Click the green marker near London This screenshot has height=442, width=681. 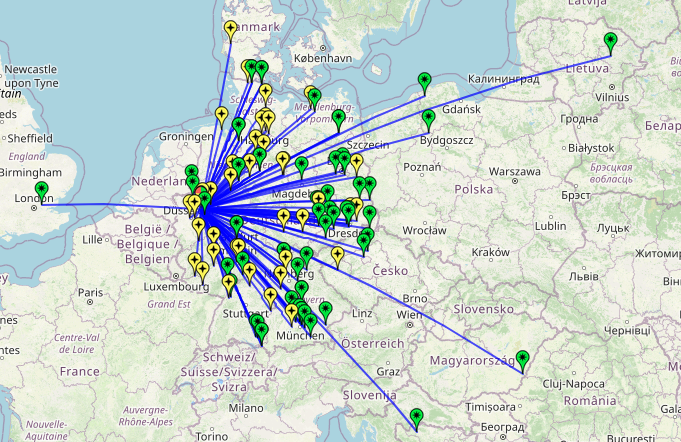pyautogui.click(x=41, y=190)
